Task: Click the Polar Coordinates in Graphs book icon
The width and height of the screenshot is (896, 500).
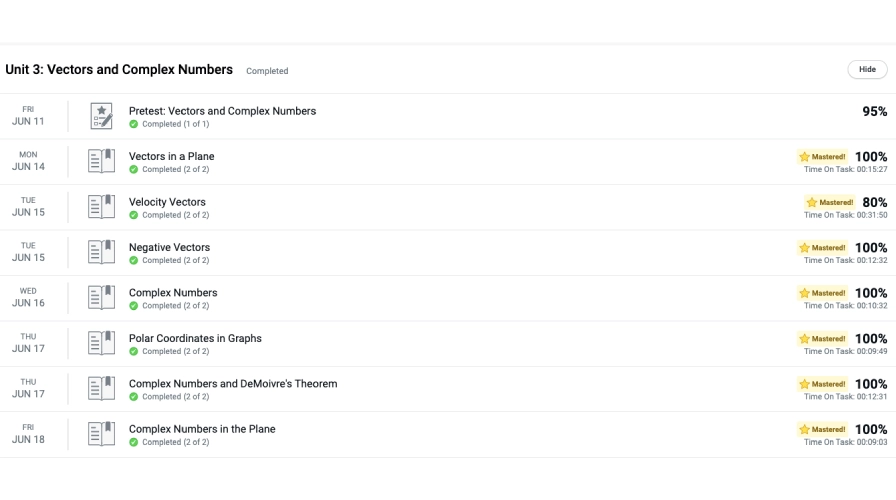Action: pyautogui.click(x=101, y=343)
